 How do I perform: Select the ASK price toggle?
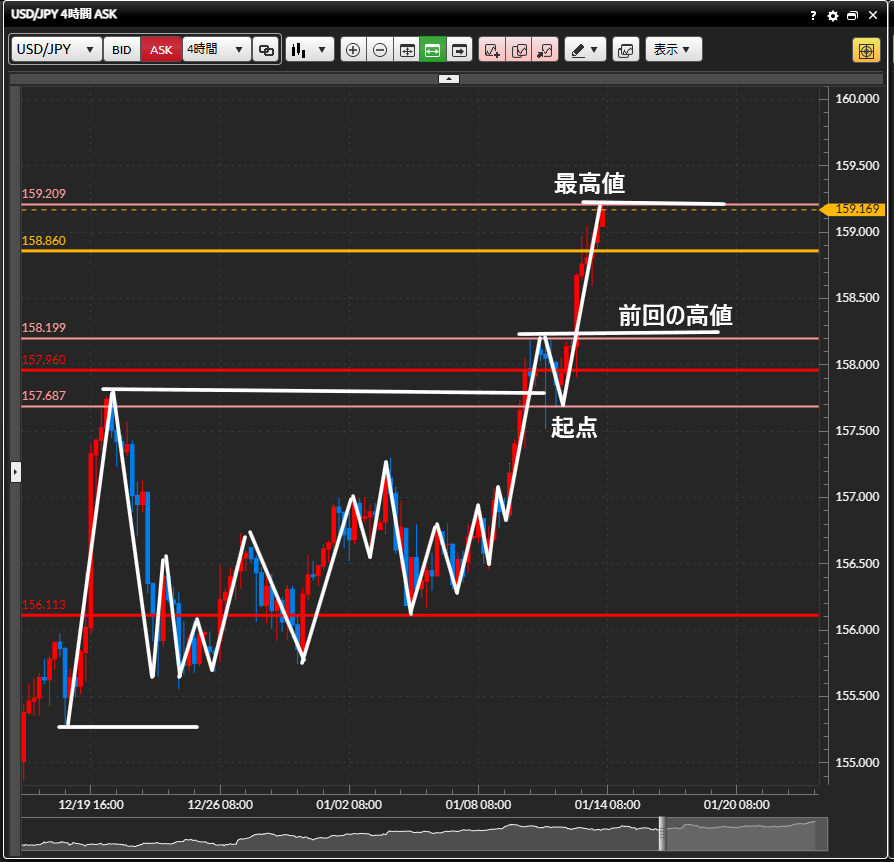click(x=161, y=49)
